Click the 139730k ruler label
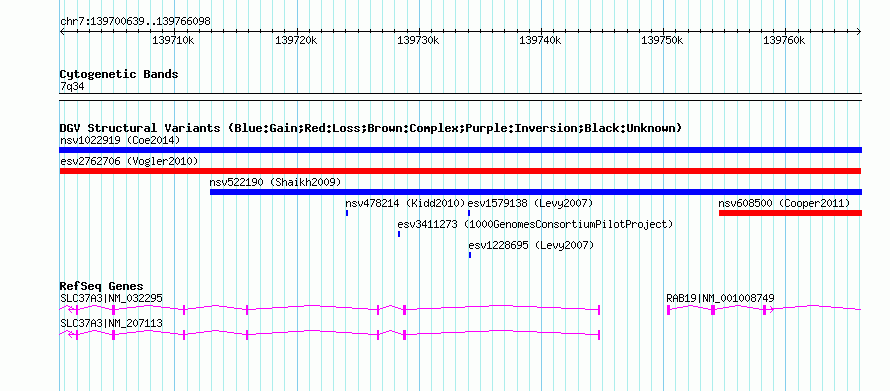The image size is (890, 391). click(418, 41)
